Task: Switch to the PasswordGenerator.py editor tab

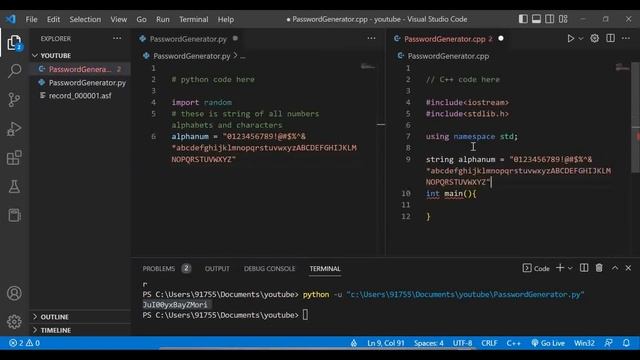Action: (188, 39)
